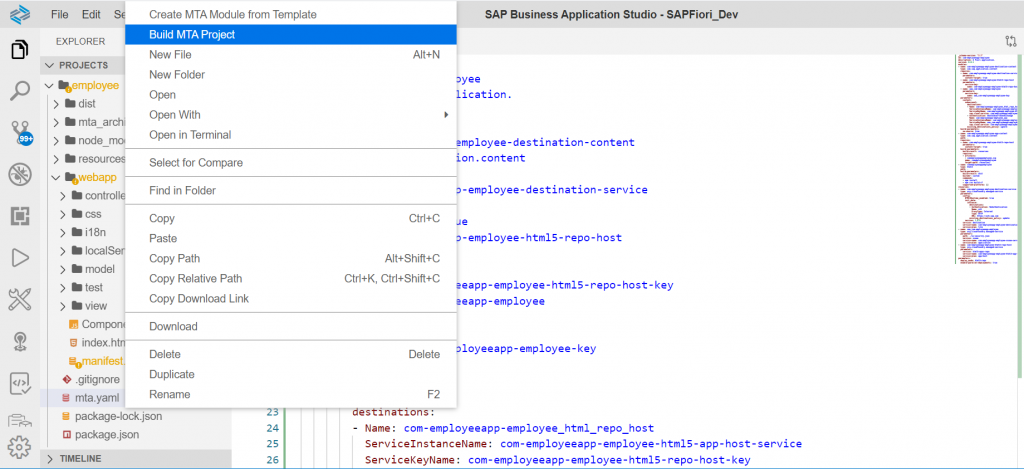
Task: Choose Build MTA Project from context menu
Action: coord(291,35)
